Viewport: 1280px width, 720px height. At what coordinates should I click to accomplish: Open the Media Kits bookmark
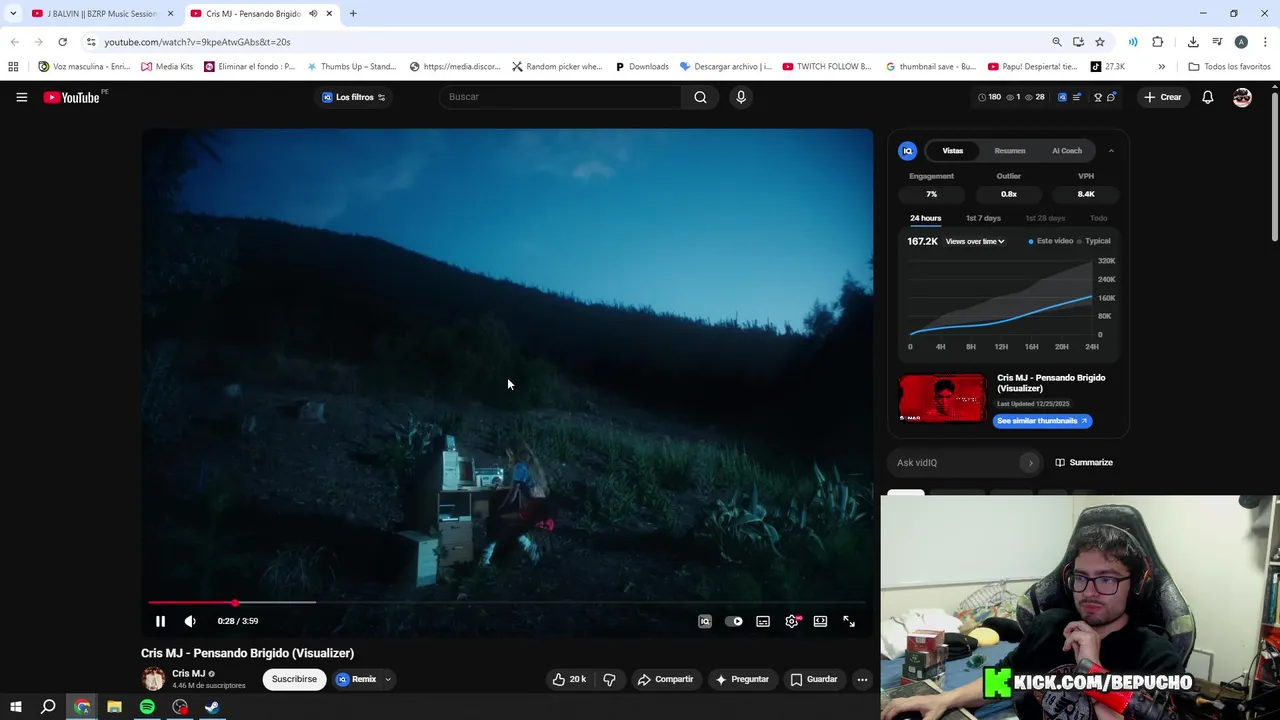pos(167,67)
